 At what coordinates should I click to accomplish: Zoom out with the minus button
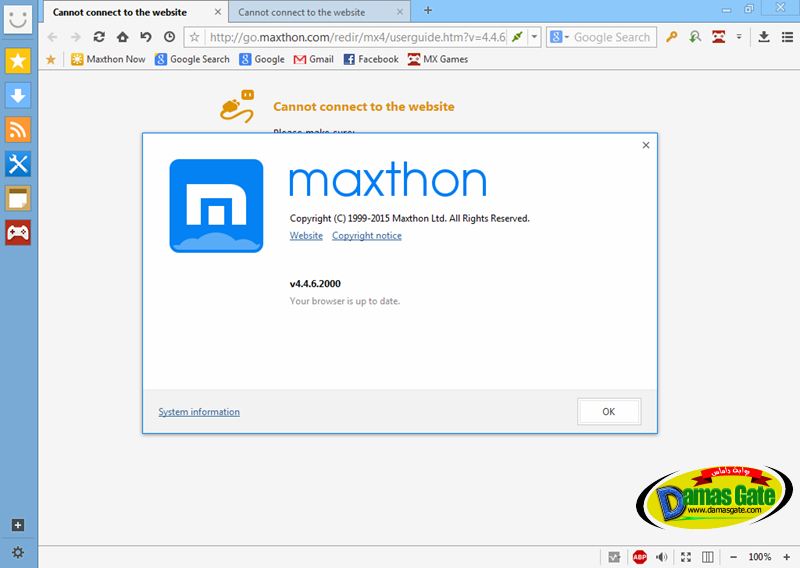(x=734, y=557)
